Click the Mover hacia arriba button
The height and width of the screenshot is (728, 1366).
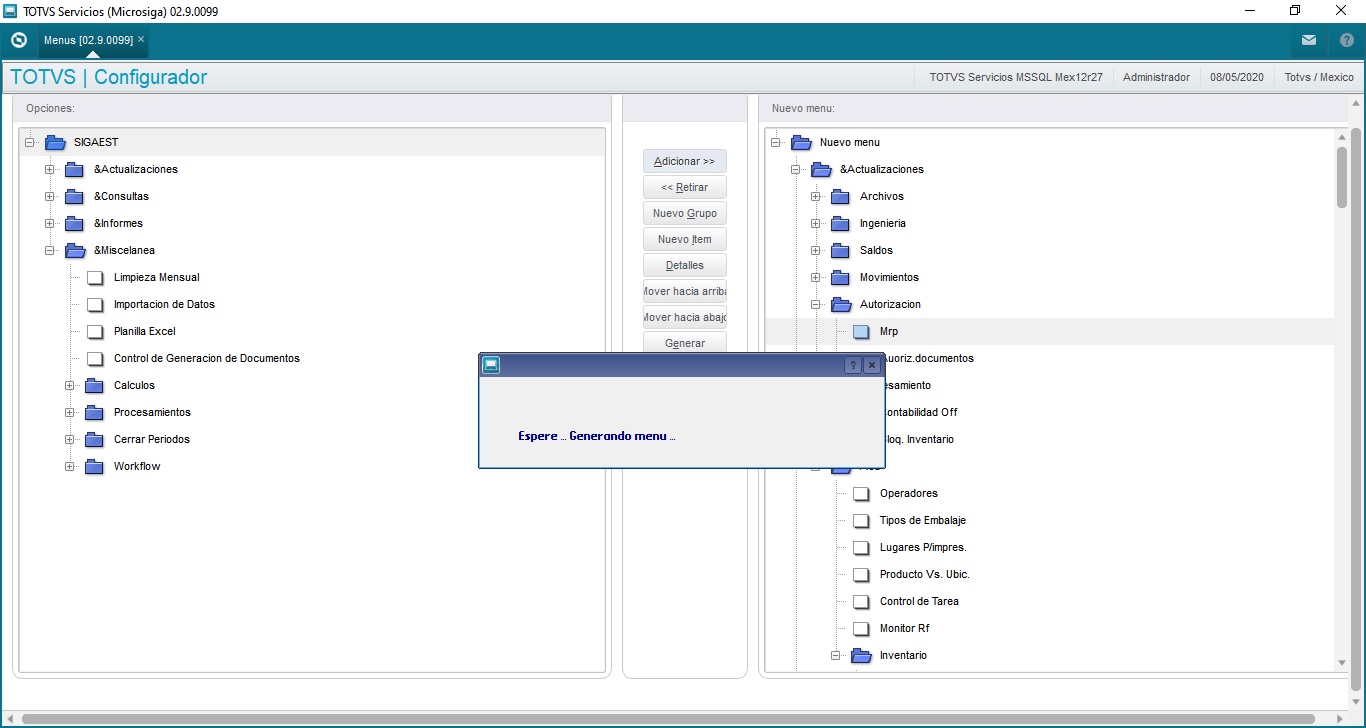coord(685,291)
